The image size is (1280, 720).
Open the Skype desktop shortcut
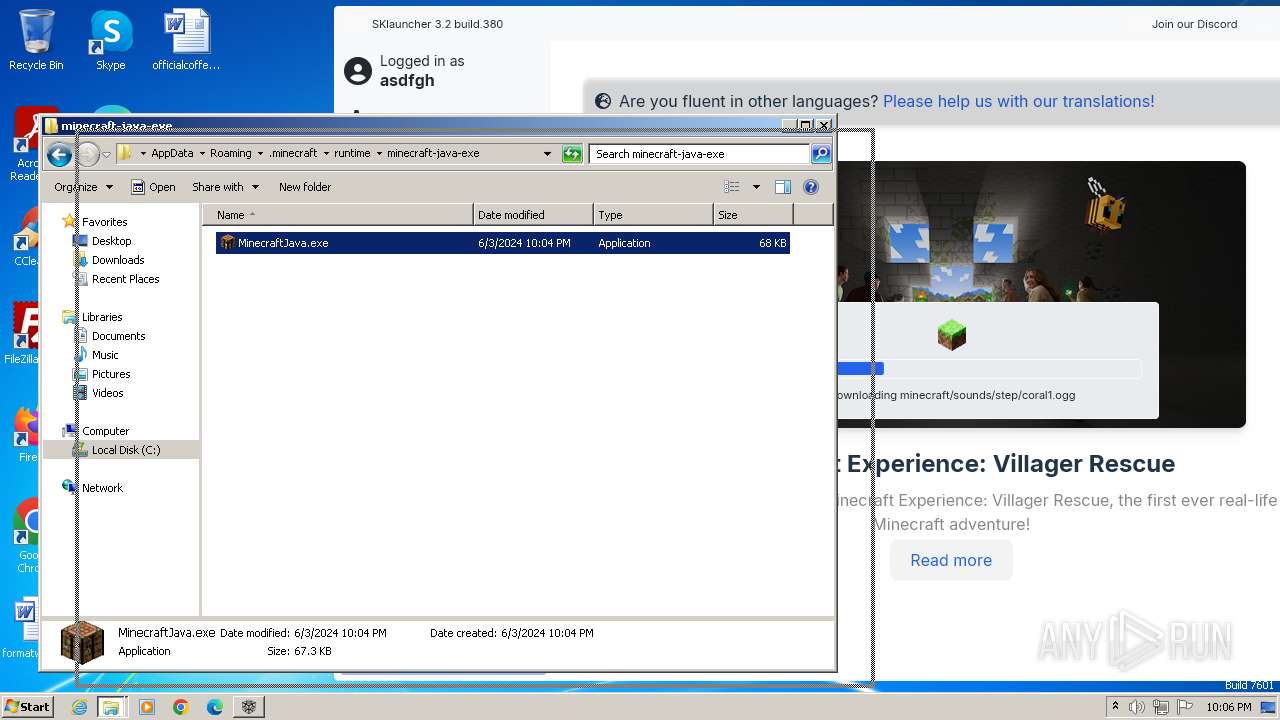click(x=111, y=41)
